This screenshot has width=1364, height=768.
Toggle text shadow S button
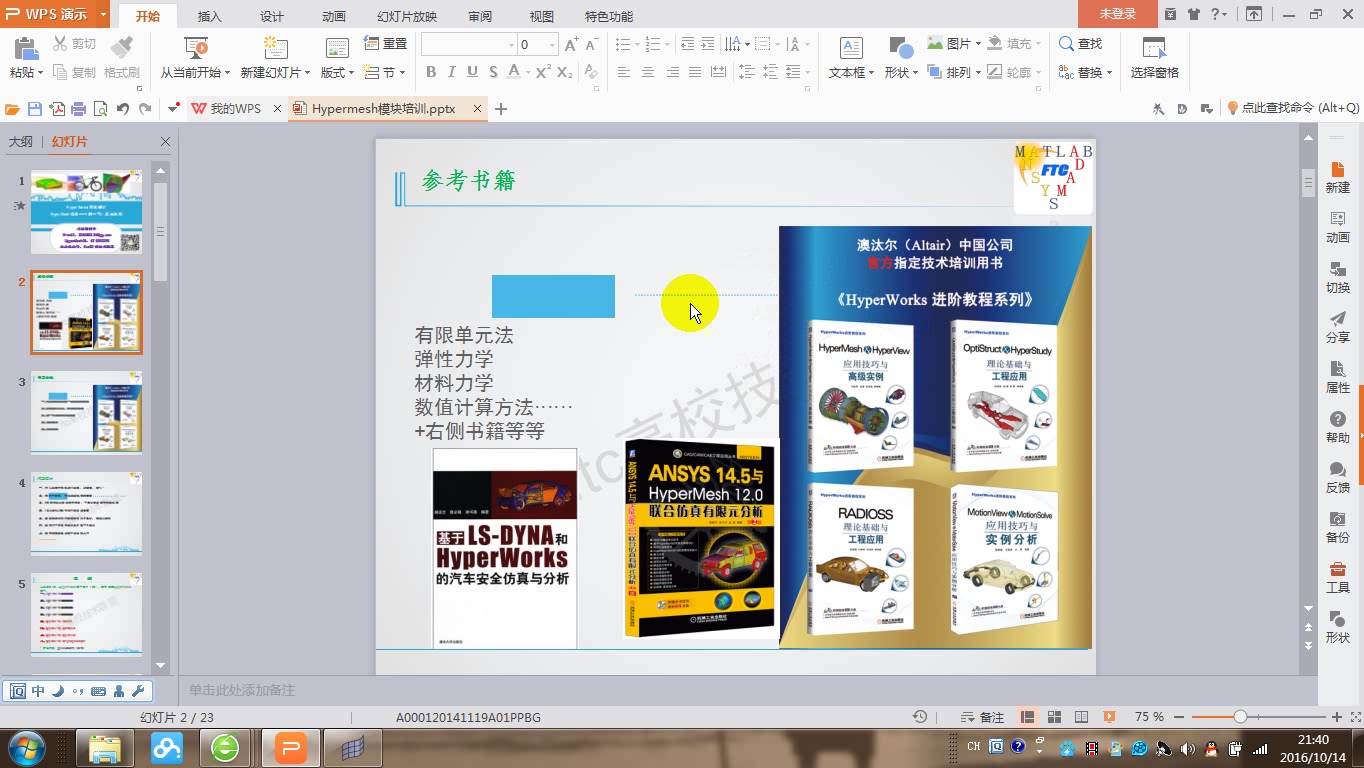pyautogui.click(x=492, y=72)
